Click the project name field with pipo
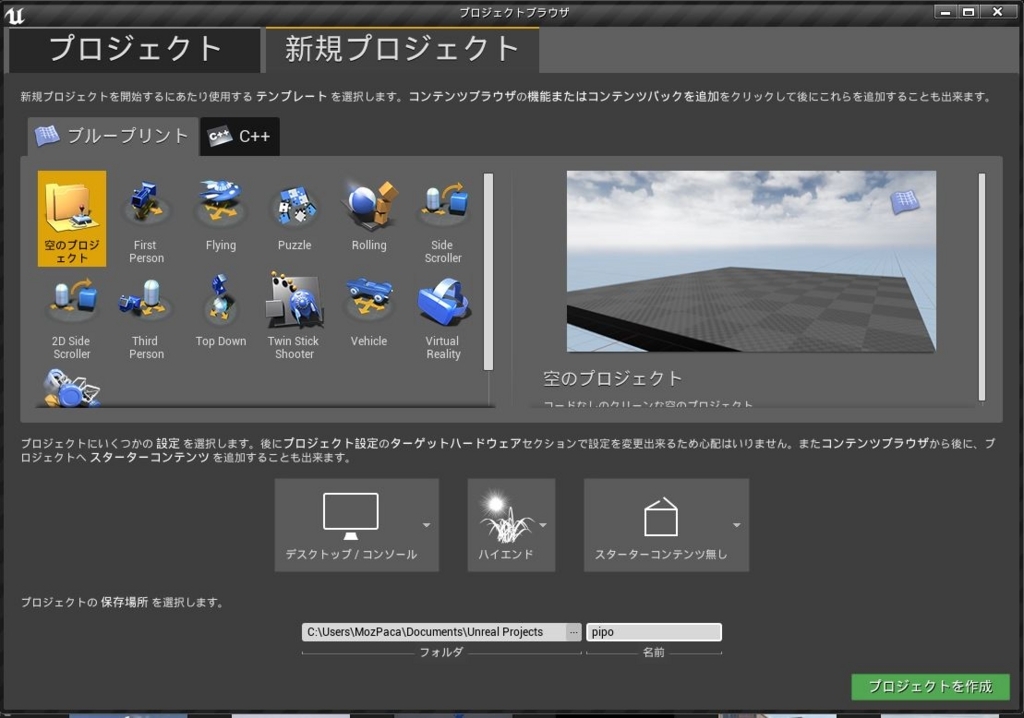The height and width of the screenshot is (718, 1024). tap(654, 632)
